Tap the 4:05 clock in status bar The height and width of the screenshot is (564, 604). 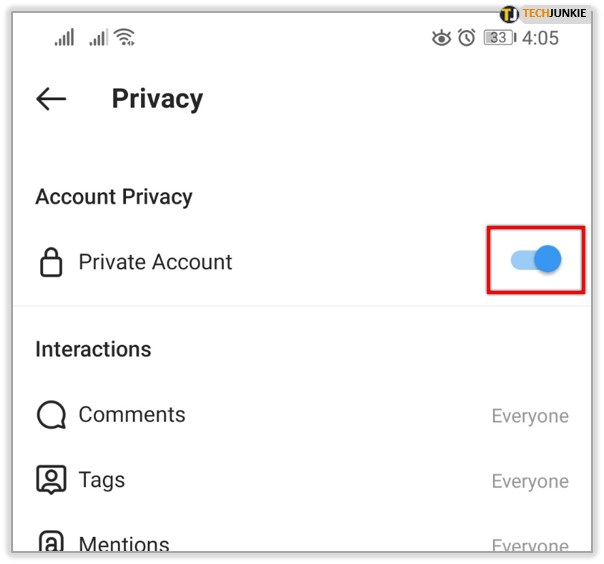click(540, 38)
